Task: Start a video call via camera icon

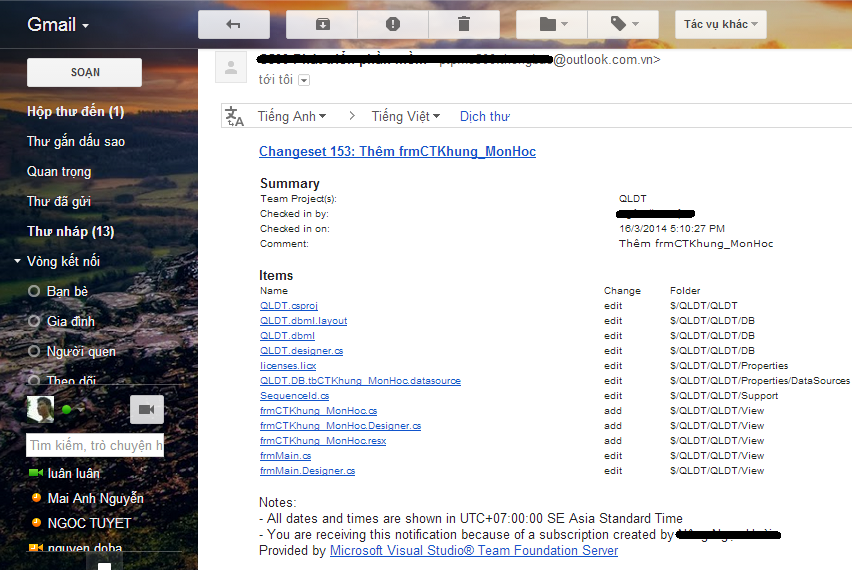Action: 146,409
